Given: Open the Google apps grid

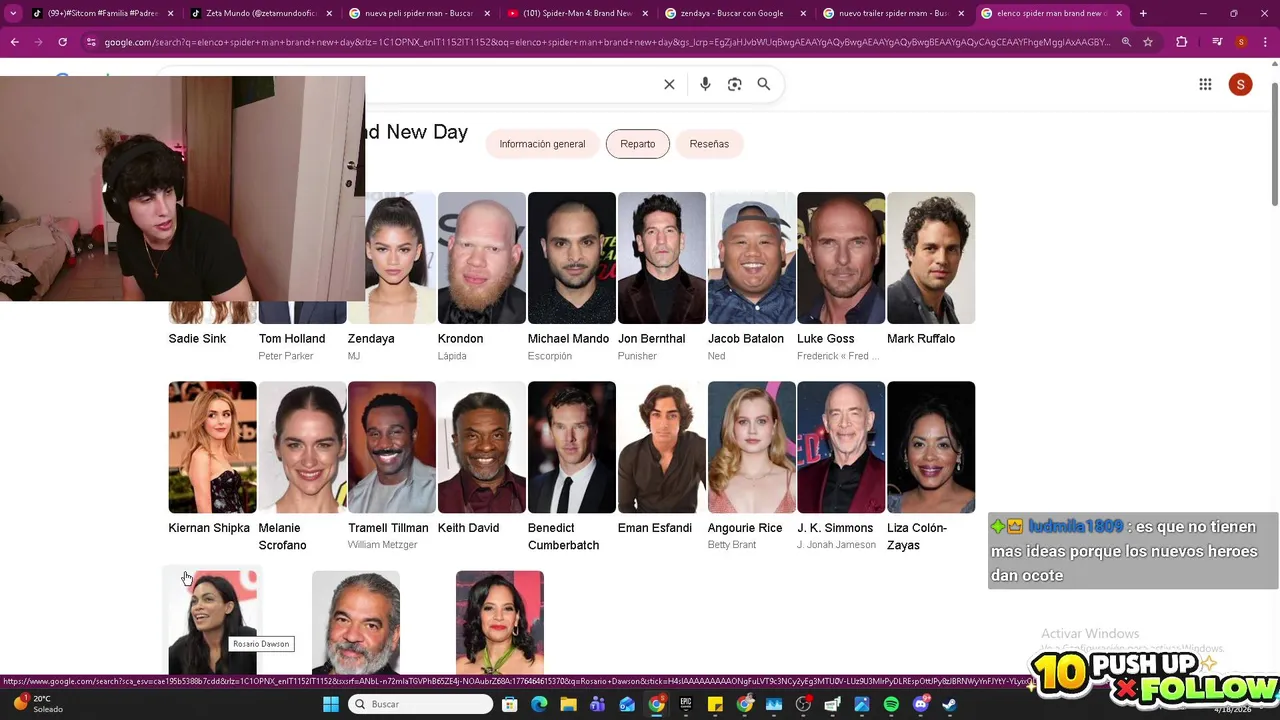Looking at the screenshot, I should [x=1205, y=84].
